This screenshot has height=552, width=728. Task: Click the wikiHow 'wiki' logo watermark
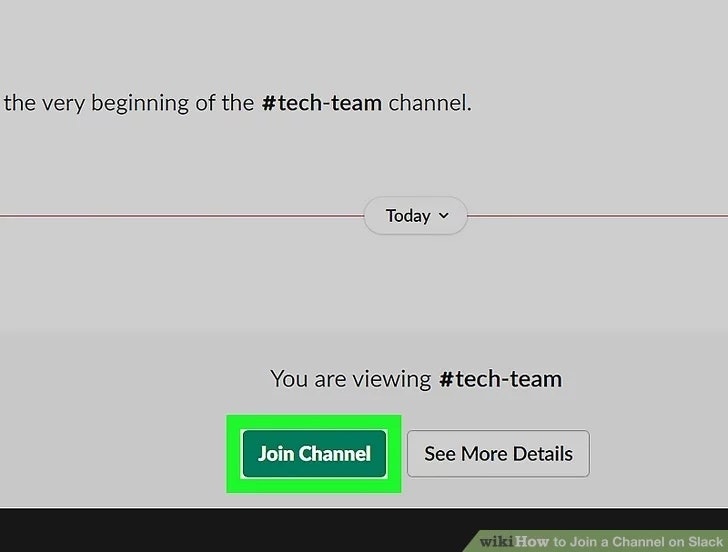coord(496,541)
